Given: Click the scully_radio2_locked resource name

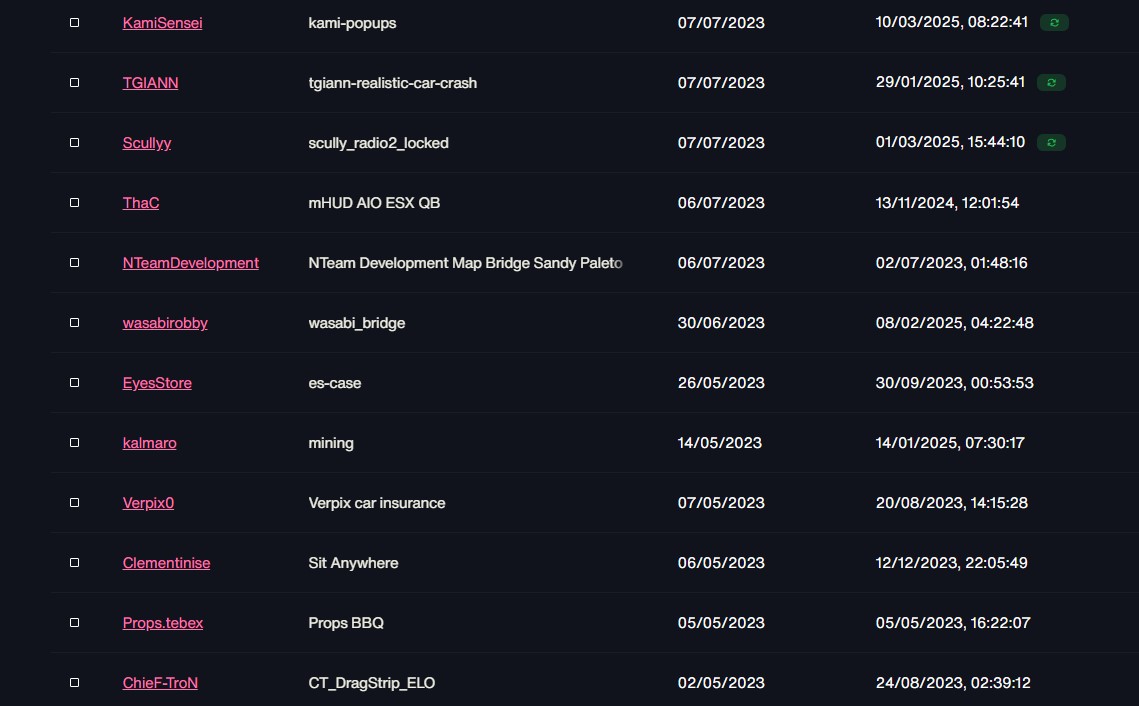Looking at the screenshot, I should (x=378, y=143).
